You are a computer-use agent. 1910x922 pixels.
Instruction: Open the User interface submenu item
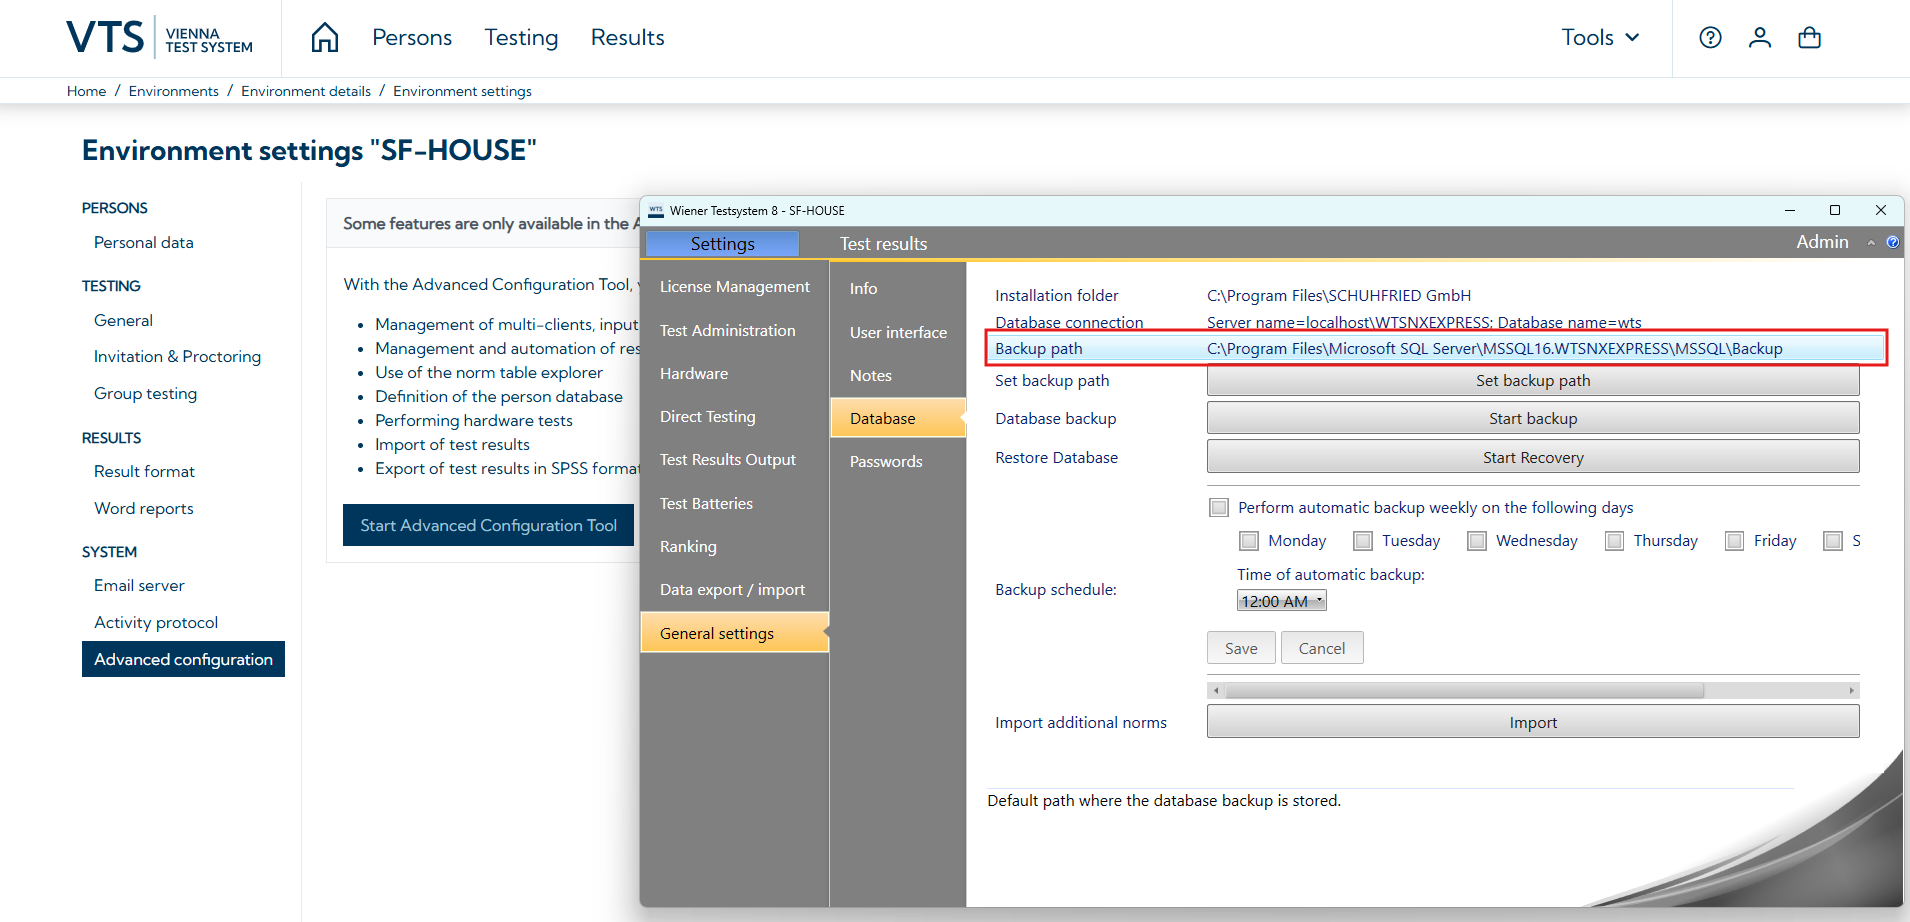(x=898, y=333)
